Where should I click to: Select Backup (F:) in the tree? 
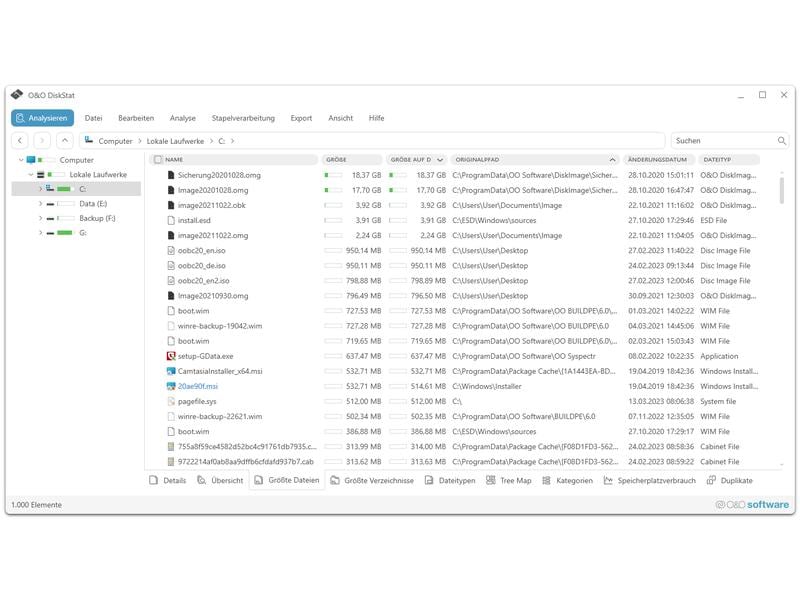[97, 218]
